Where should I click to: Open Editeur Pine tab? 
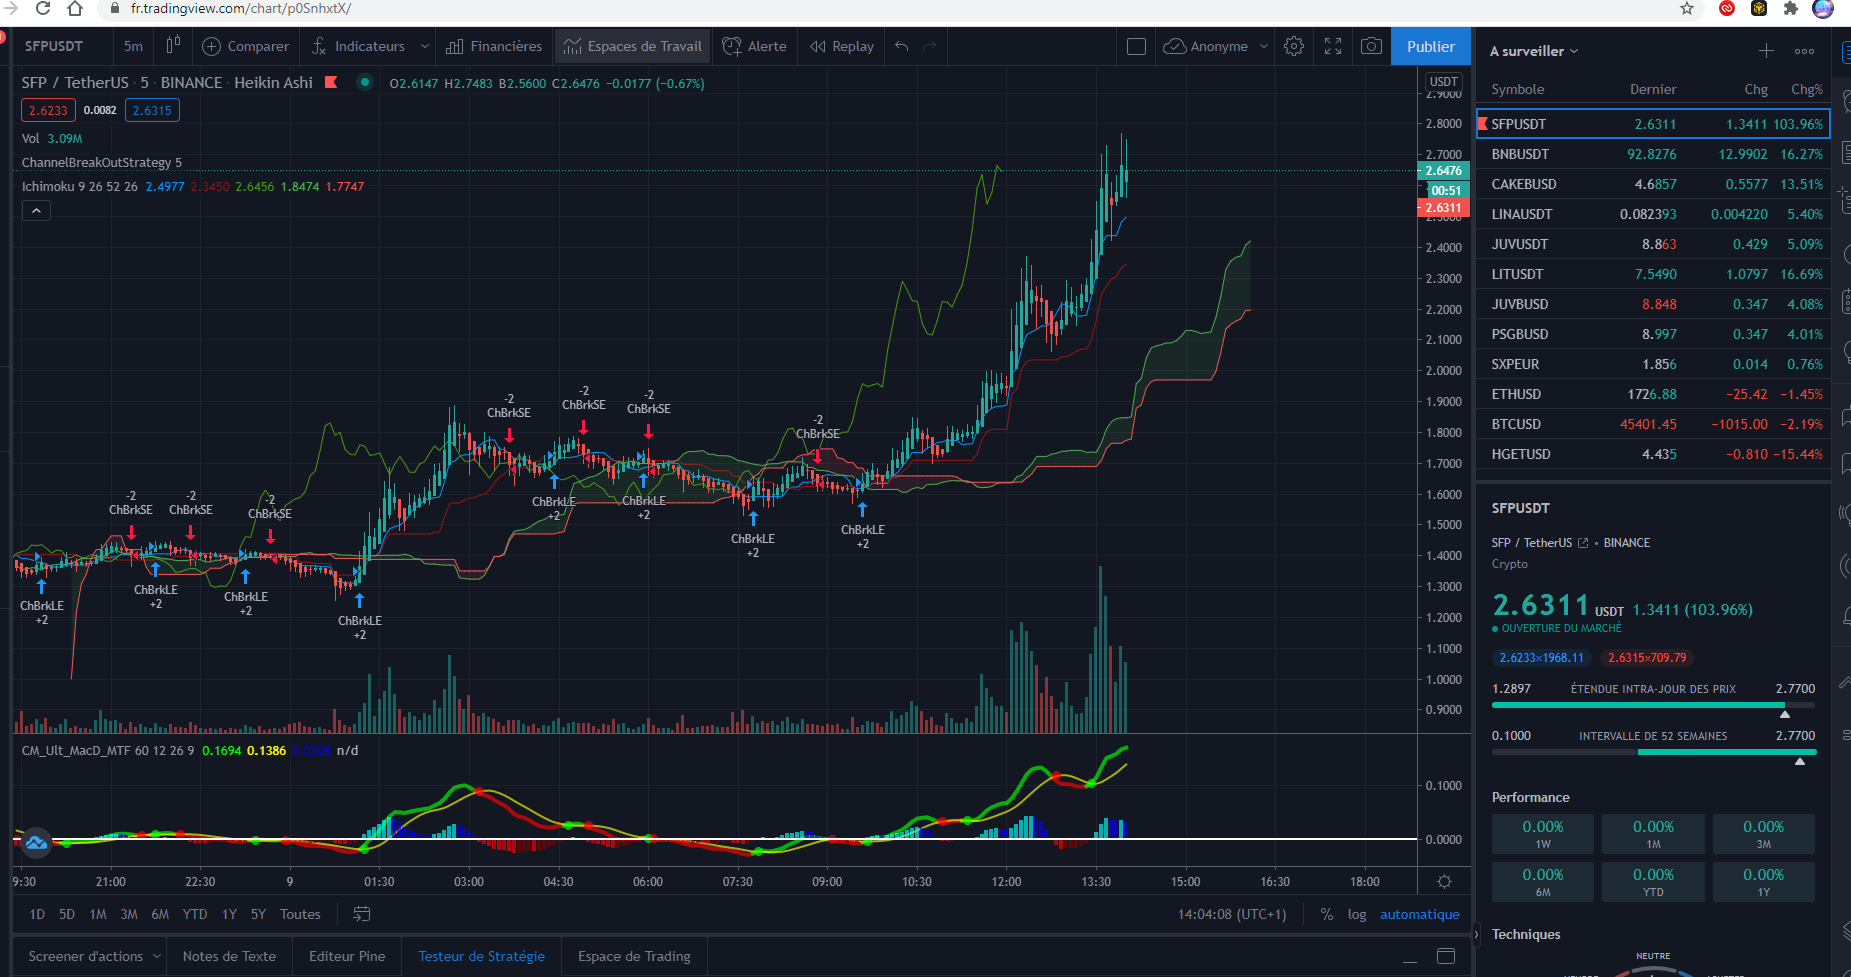pos(347,956)
